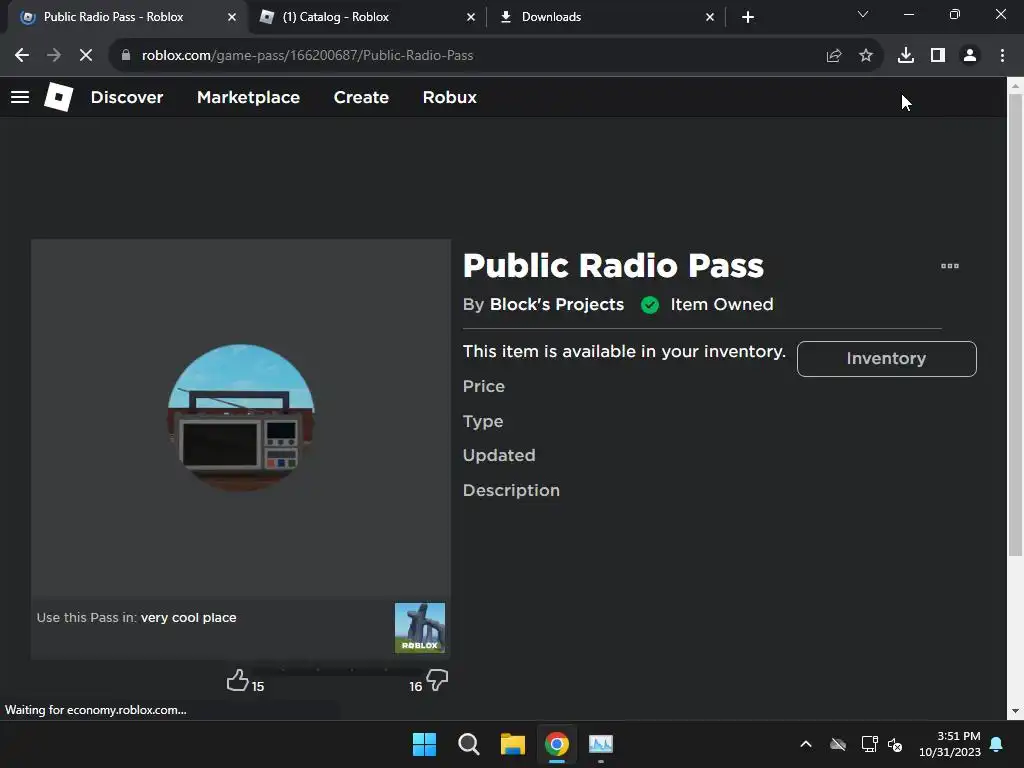This screenshot has height=768, width=1024.
Task: Like the pass with thumbs up
Action: pyautogui.click(x=237, y=680)
